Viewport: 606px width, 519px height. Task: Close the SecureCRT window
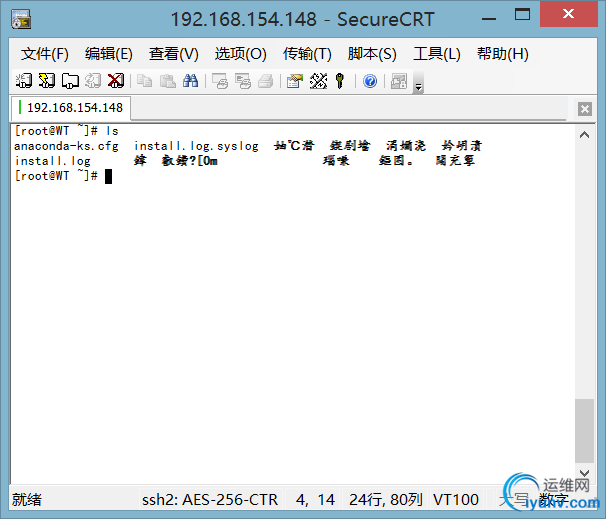569,14
